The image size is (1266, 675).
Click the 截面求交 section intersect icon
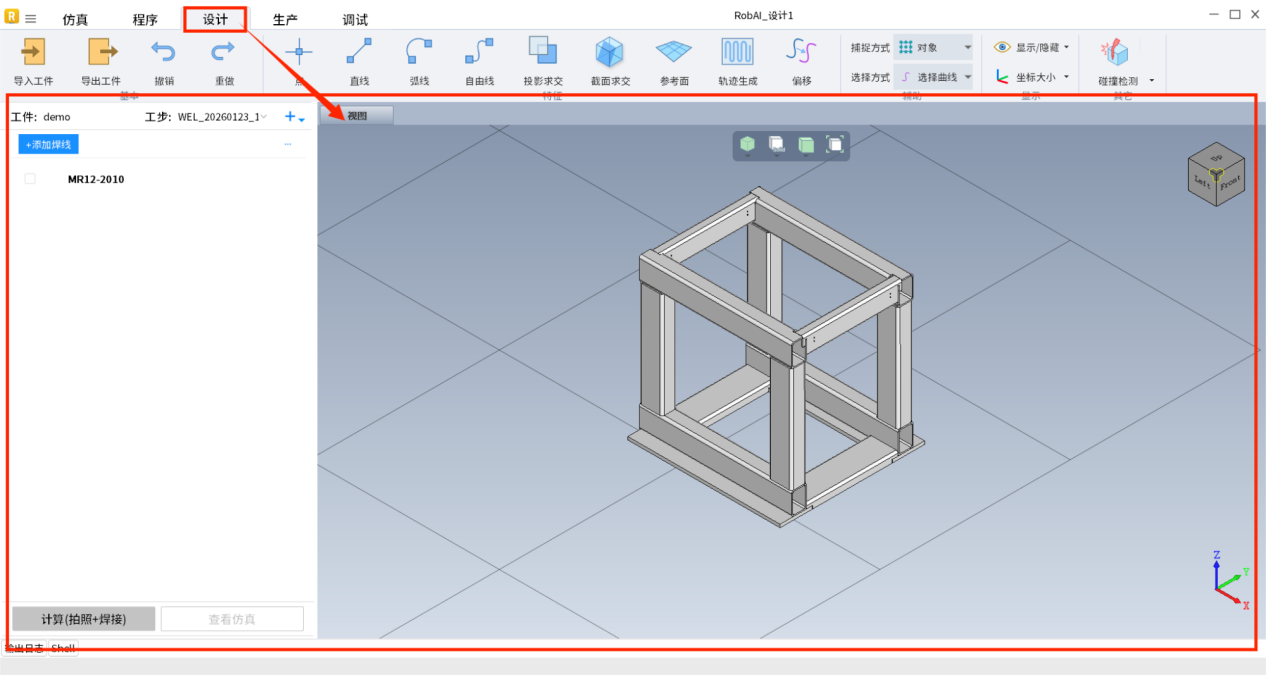[x=609, y=52]
